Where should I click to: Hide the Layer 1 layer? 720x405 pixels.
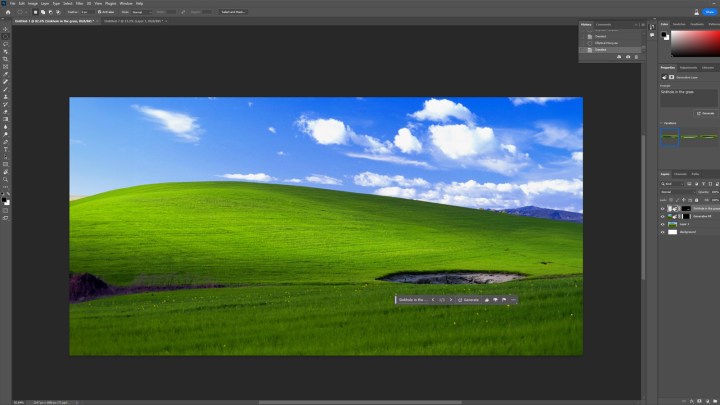[x=663, y=224]
